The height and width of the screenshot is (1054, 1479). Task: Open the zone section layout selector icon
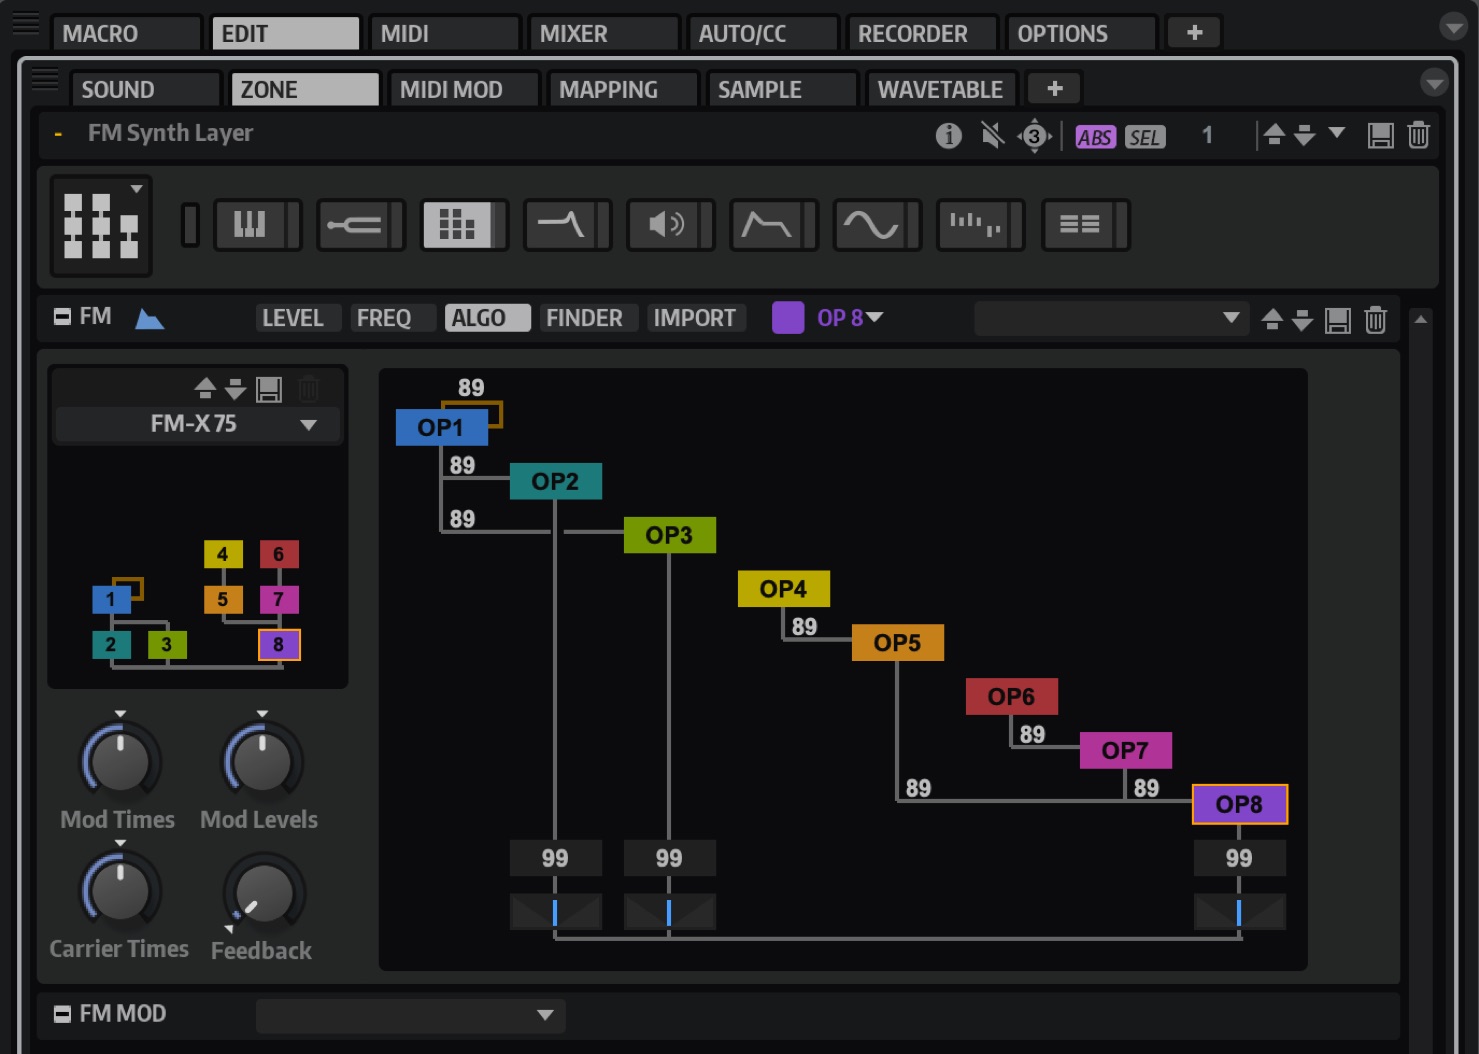click(x=101, y=225)
